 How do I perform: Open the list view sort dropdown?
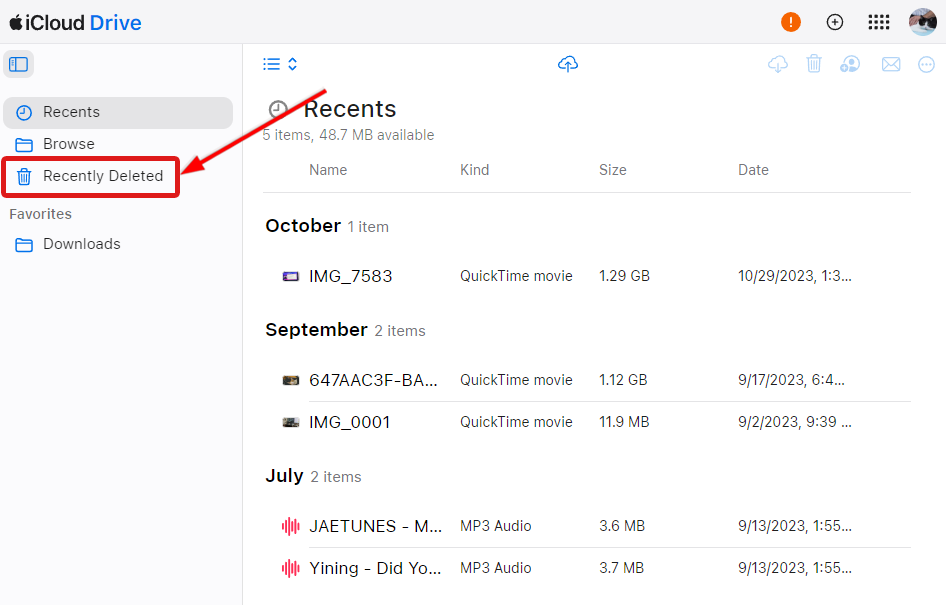click(280, 64)
